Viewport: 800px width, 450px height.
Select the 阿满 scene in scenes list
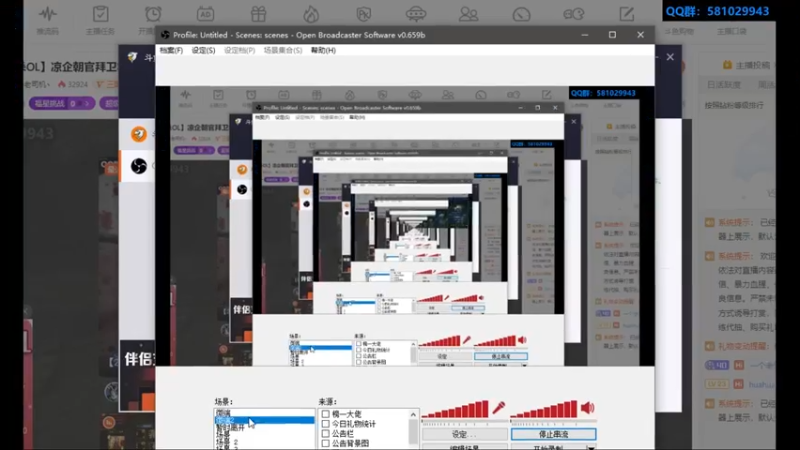point(223,413)
